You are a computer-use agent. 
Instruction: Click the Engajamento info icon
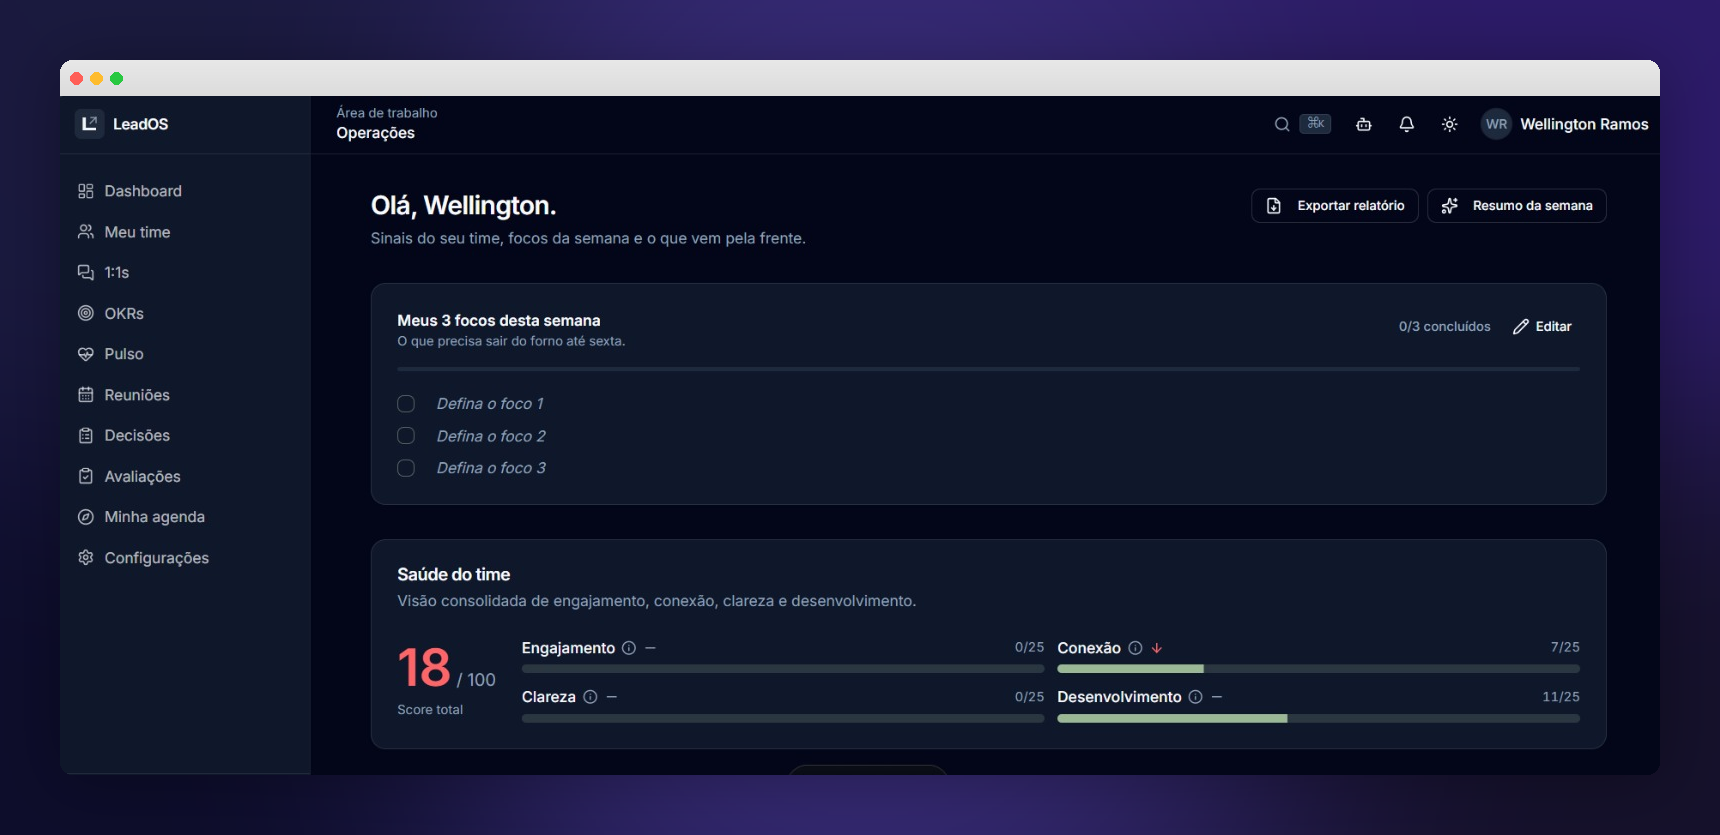tap(629, 648)
